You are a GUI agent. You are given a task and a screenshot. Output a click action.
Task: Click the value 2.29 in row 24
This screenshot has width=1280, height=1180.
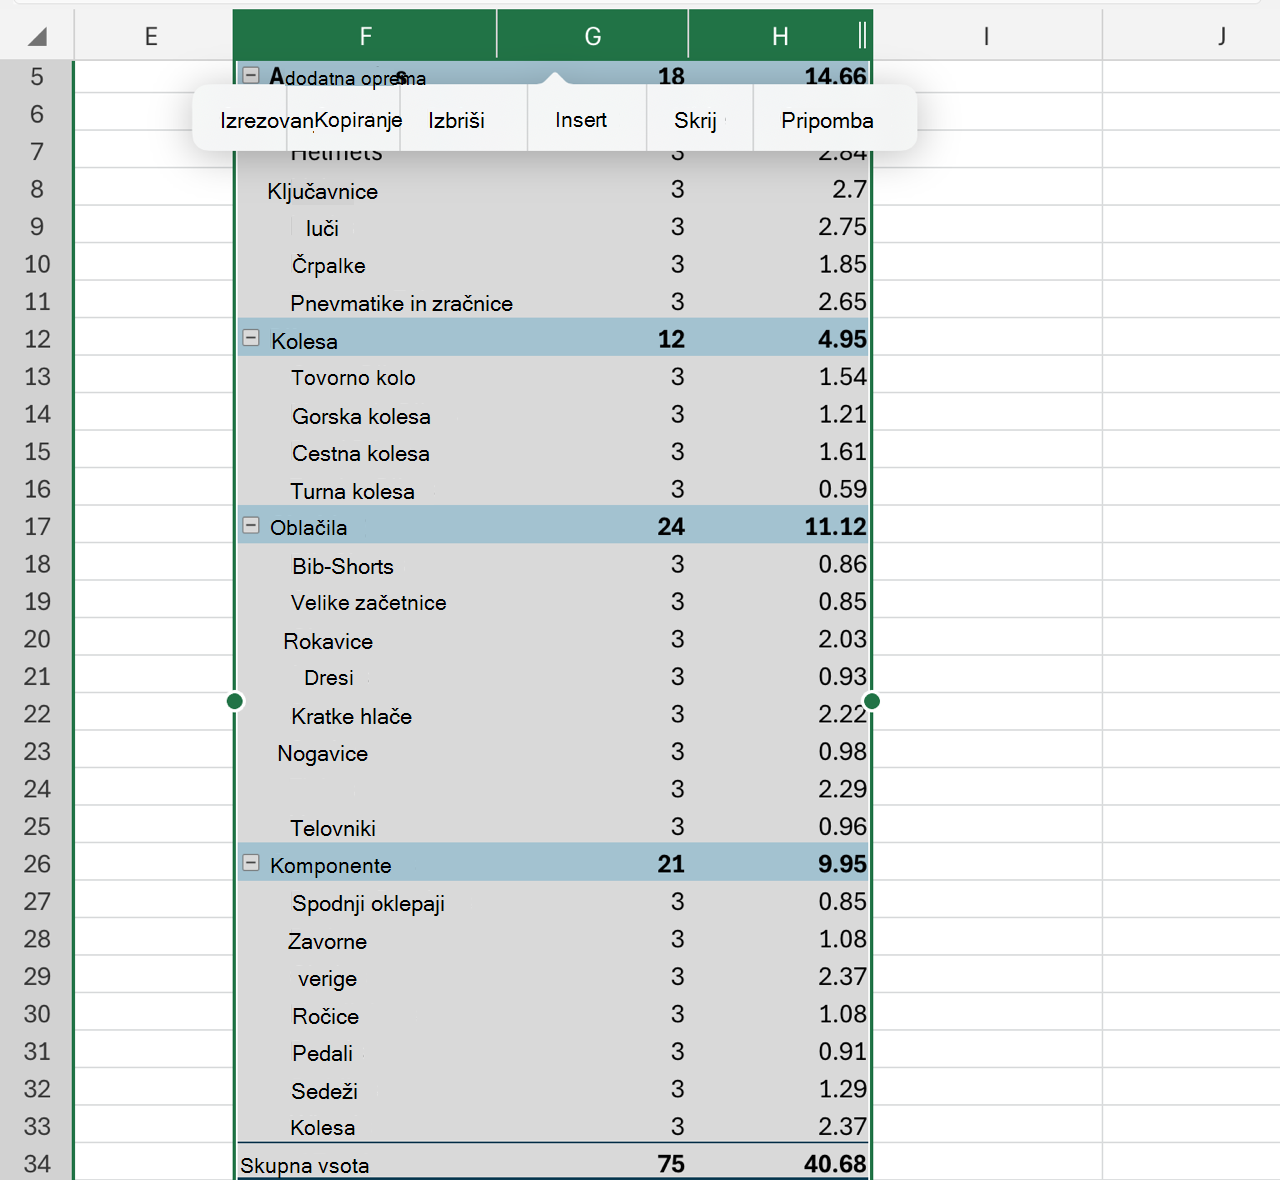coord(842,789)
